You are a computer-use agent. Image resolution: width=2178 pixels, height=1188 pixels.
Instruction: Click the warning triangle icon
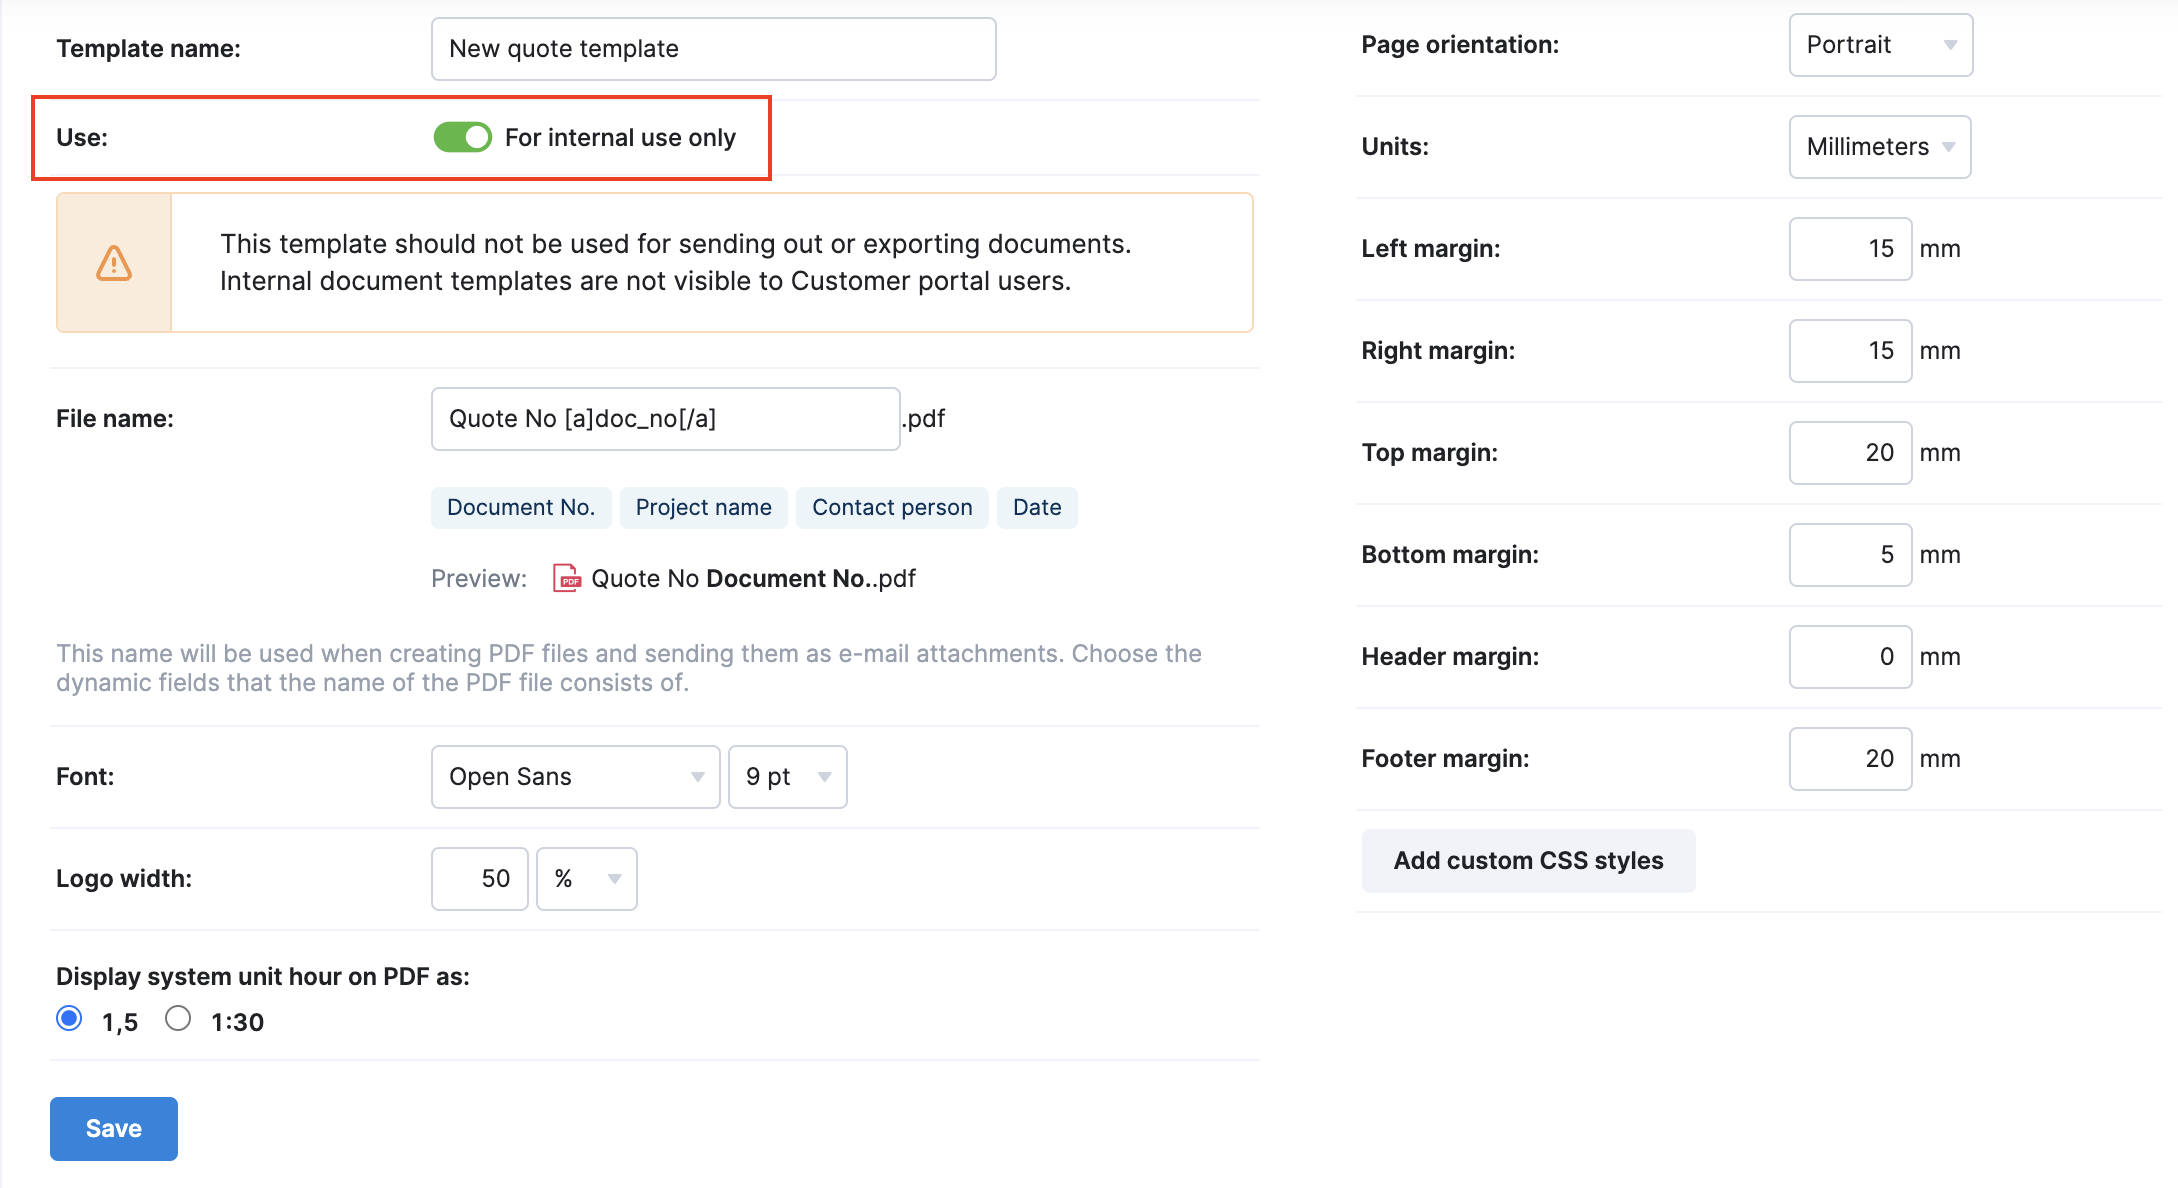click(x=114, y=263)
